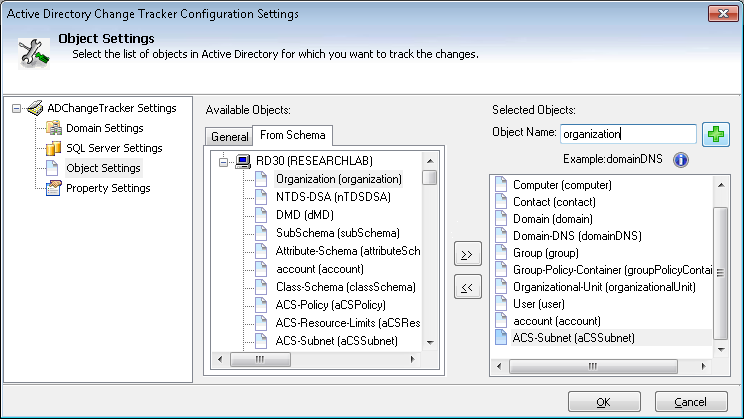Switch to the General tab
This screenshot has width=744, height=419.
(x=230, y=137)
